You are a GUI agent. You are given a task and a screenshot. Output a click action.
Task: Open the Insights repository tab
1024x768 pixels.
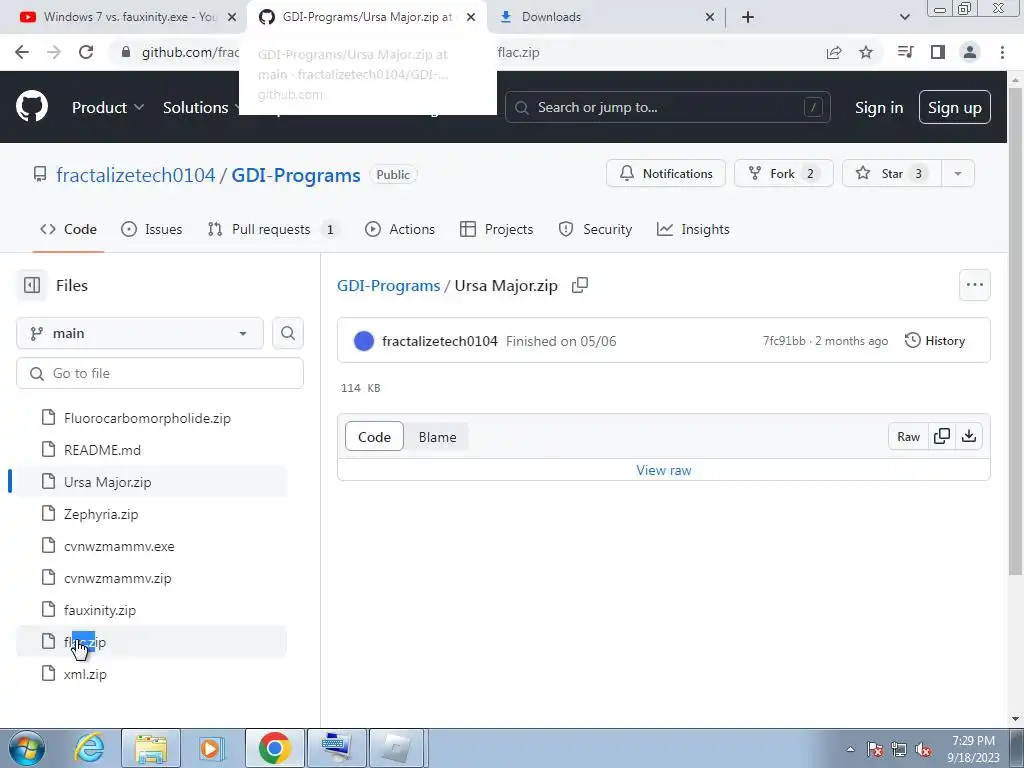point(693,229)
